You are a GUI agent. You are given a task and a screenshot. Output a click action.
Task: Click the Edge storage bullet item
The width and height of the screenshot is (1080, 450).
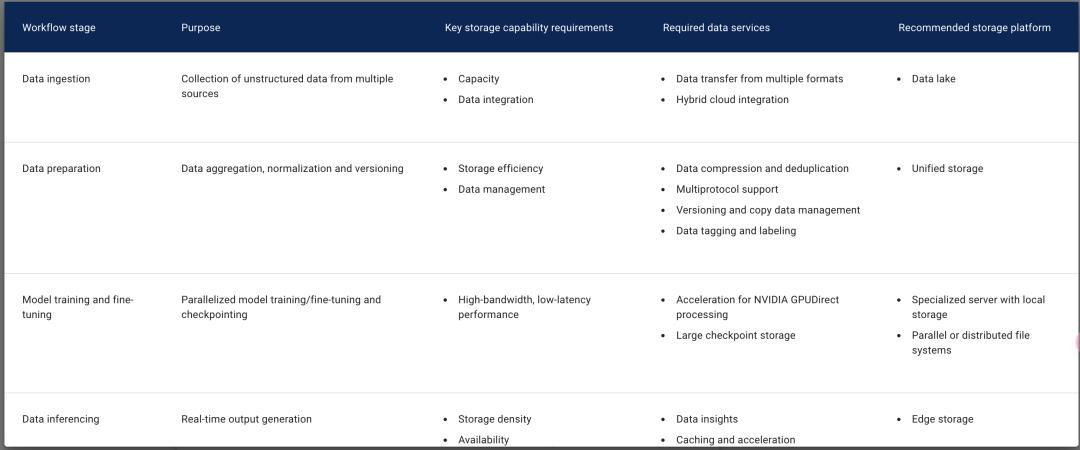tap(942, 420)
